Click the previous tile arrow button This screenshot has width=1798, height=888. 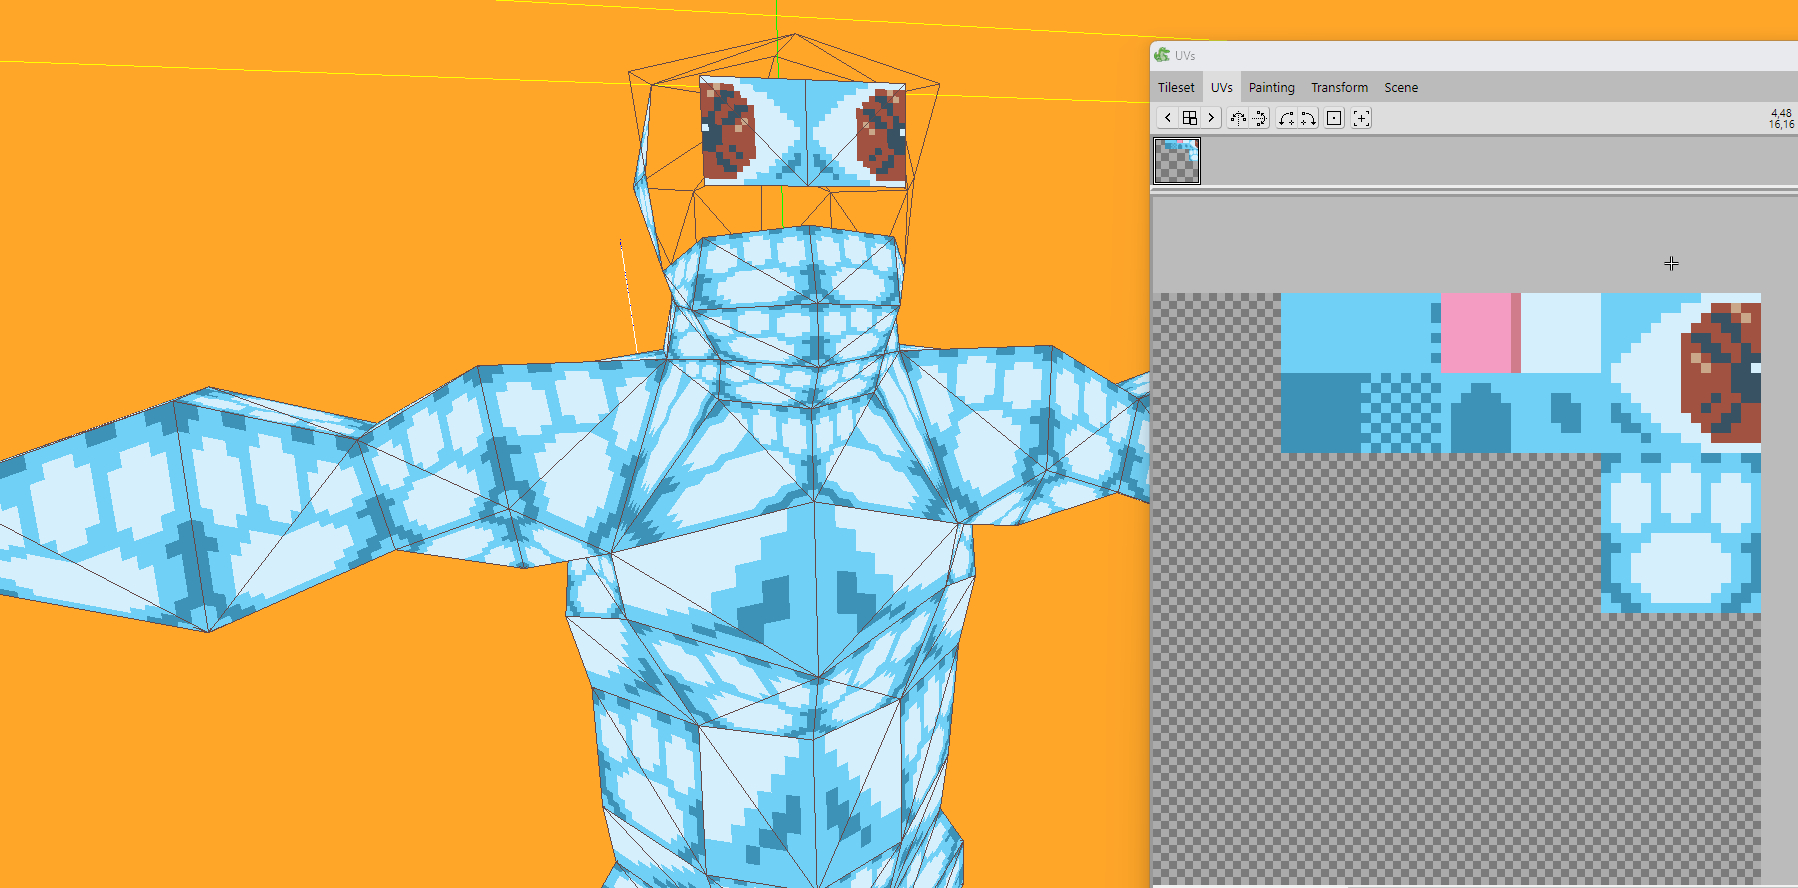point(1167,118)
